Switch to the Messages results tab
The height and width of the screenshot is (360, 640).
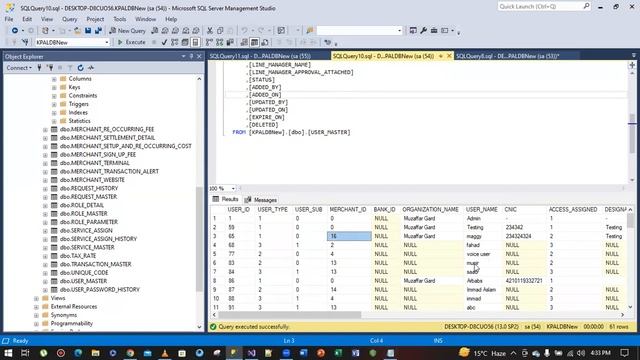[261, 200]
